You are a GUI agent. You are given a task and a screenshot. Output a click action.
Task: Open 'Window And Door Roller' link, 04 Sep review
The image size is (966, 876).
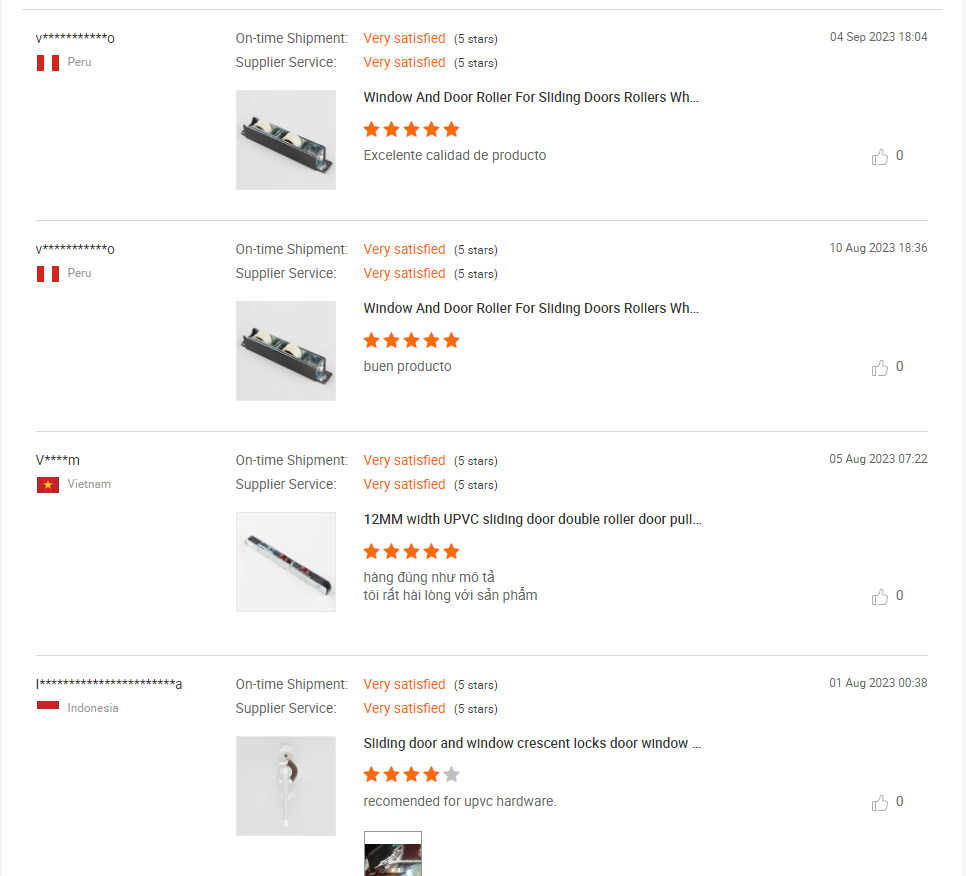[531, 98]
